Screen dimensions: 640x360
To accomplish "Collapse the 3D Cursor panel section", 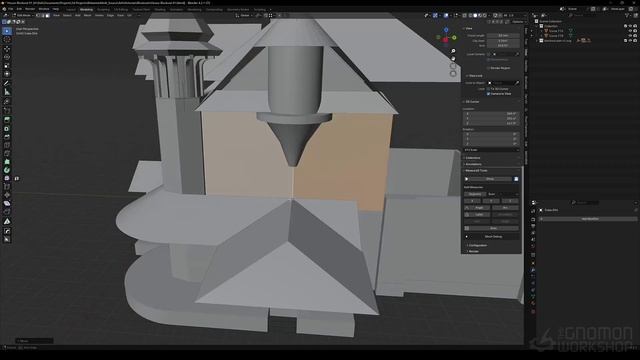I will tap(472, 102).
